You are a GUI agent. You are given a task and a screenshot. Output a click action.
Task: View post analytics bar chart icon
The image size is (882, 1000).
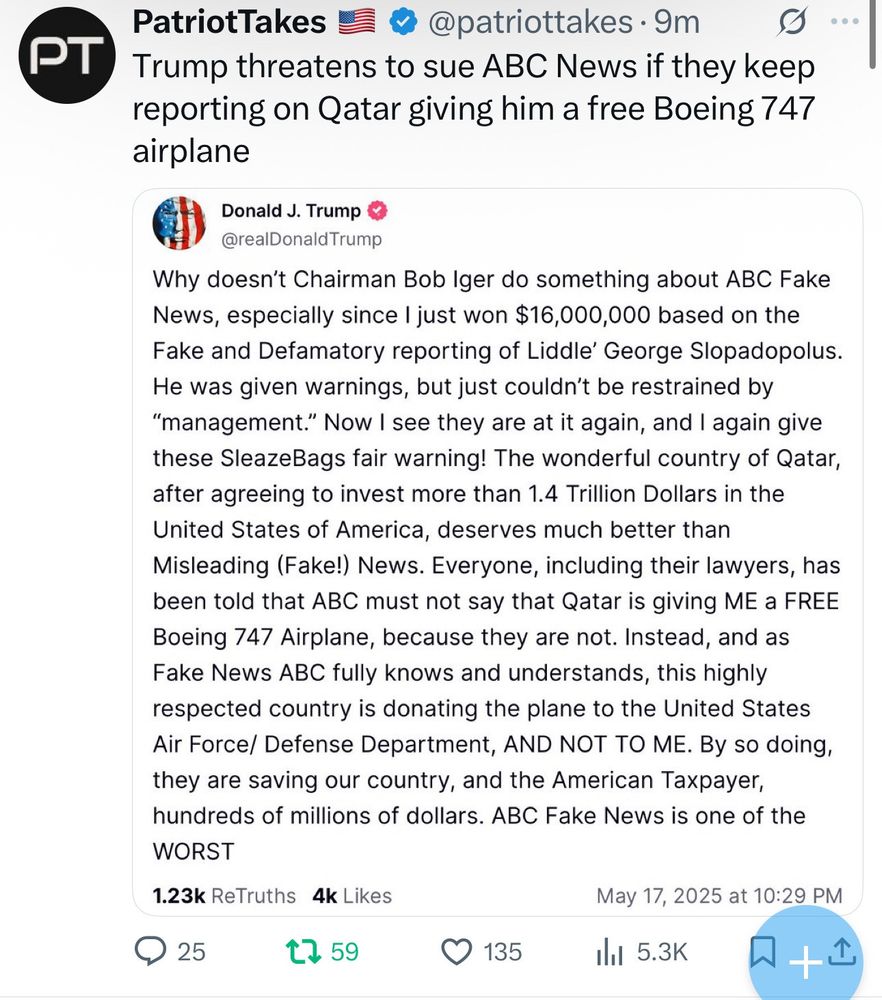coord(609,953)
